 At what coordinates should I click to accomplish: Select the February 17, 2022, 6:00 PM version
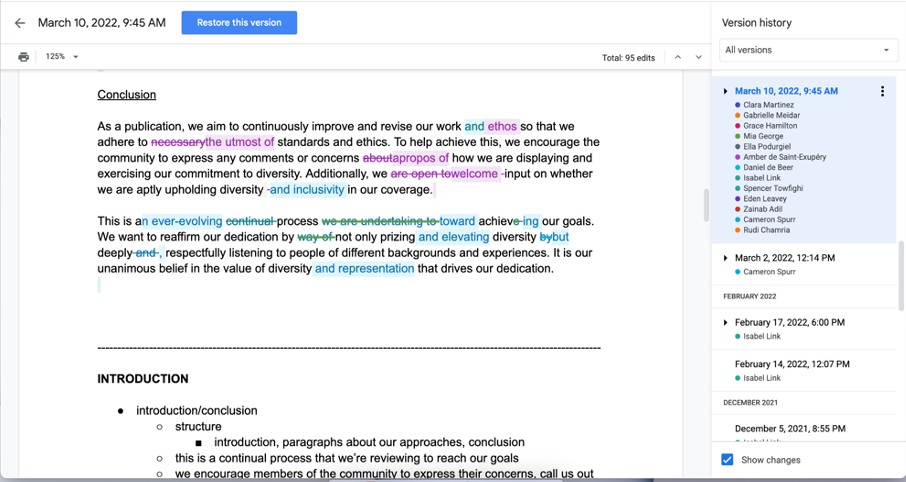pos(789,322)
